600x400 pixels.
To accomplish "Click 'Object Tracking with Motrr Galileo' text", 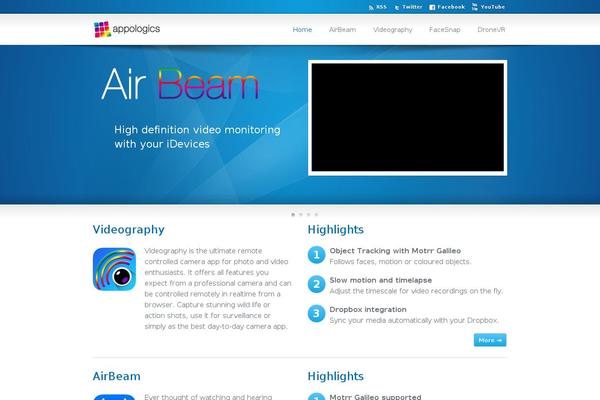I will coord(395,251).
